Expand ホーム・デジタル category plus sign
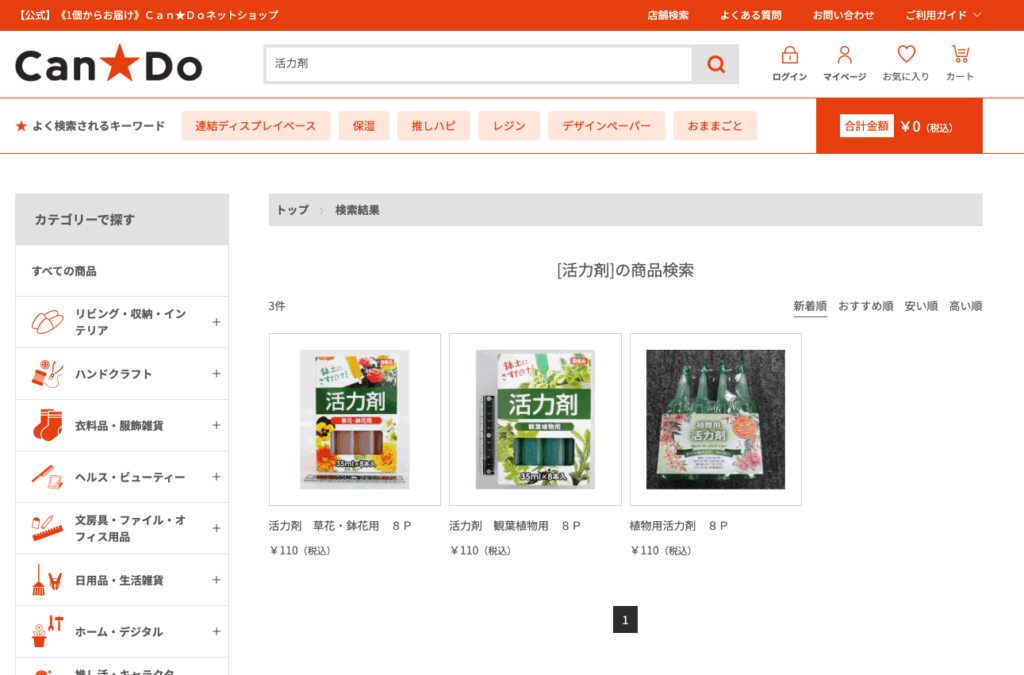The image size is (1024, 675). [x=216, y=631]
